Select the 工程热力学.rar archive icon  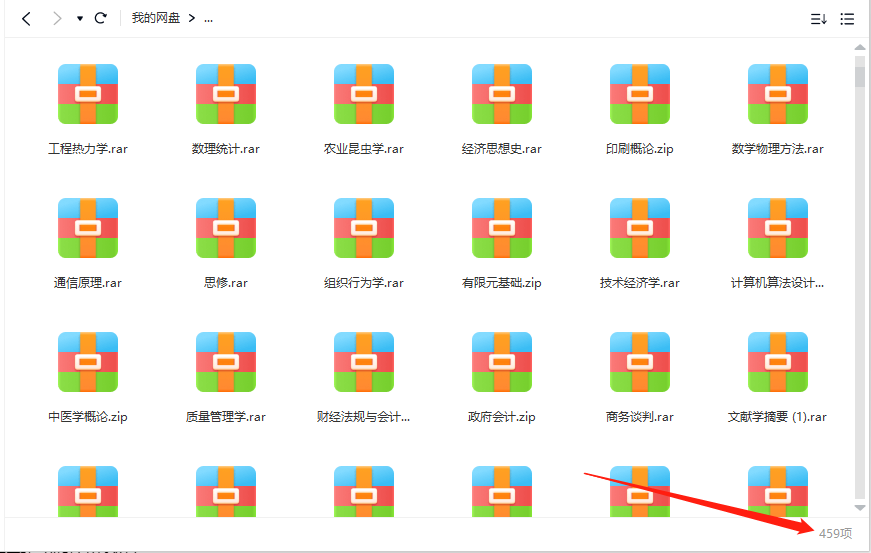(88, 94)
